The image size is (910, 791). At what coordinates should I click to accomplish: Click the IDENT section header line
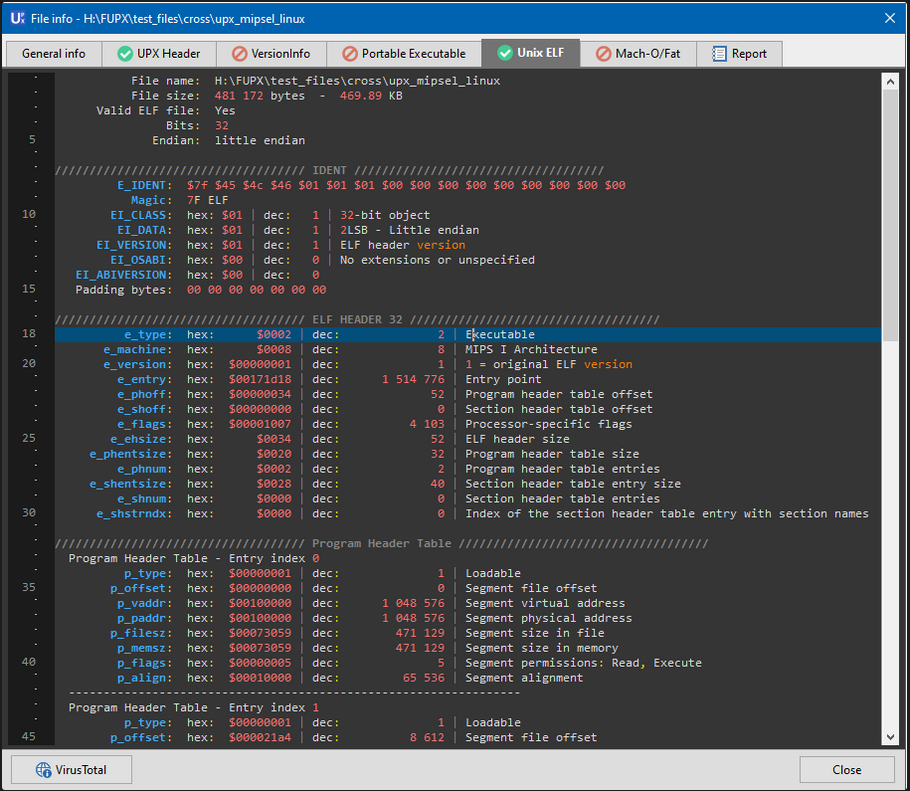(x=329, y=171)
